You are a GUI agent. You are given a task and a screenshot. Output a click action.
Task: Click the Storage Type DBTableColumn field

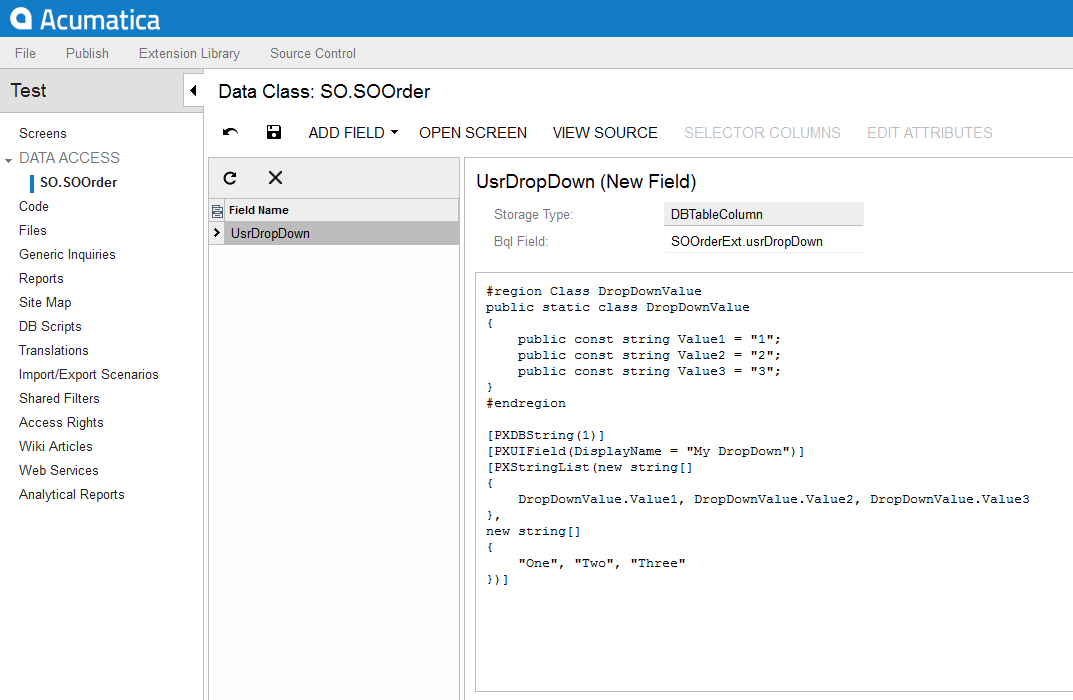pos(764,214)
